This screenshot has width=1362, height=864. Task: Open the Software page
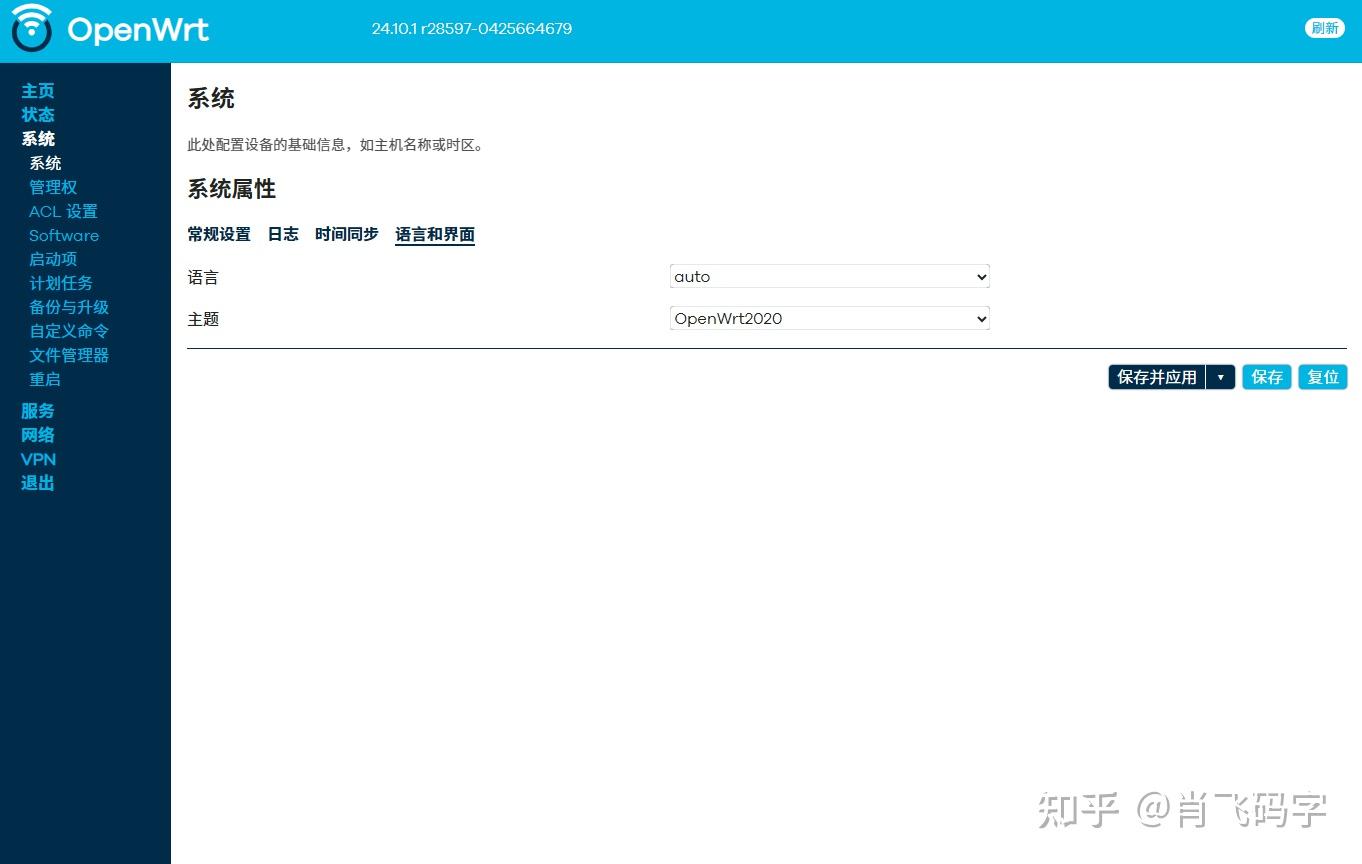[x=63, y=235]
